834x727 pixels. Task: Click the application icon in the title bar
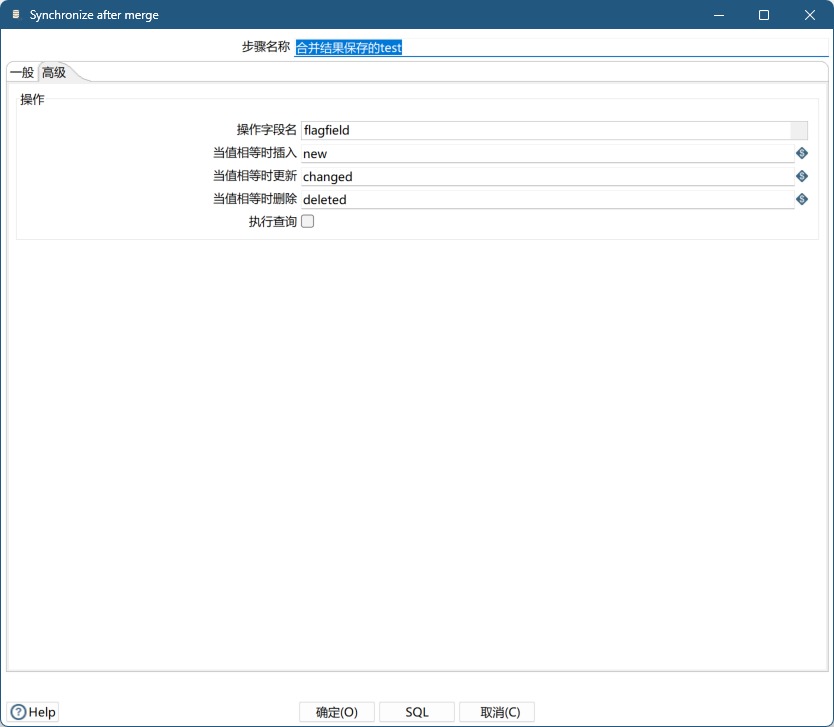15,15
